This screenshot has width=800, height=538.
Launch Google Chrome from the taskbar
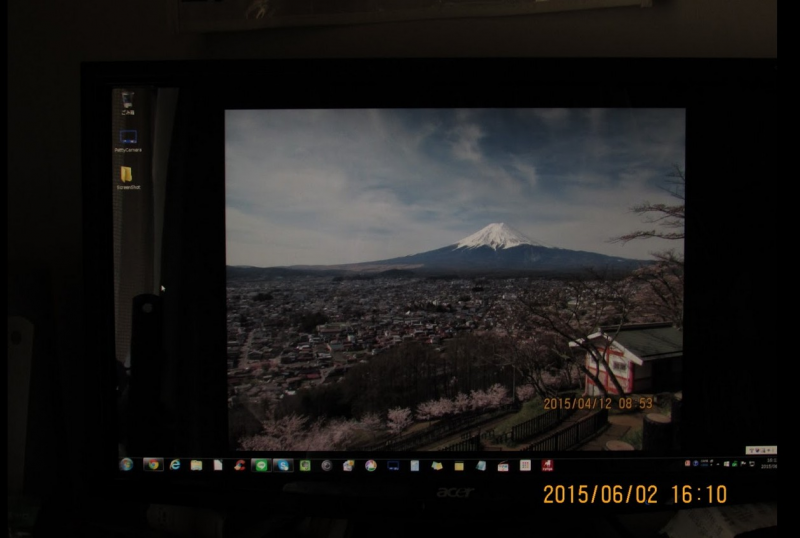pyautogui.click(x=152, y=465)
